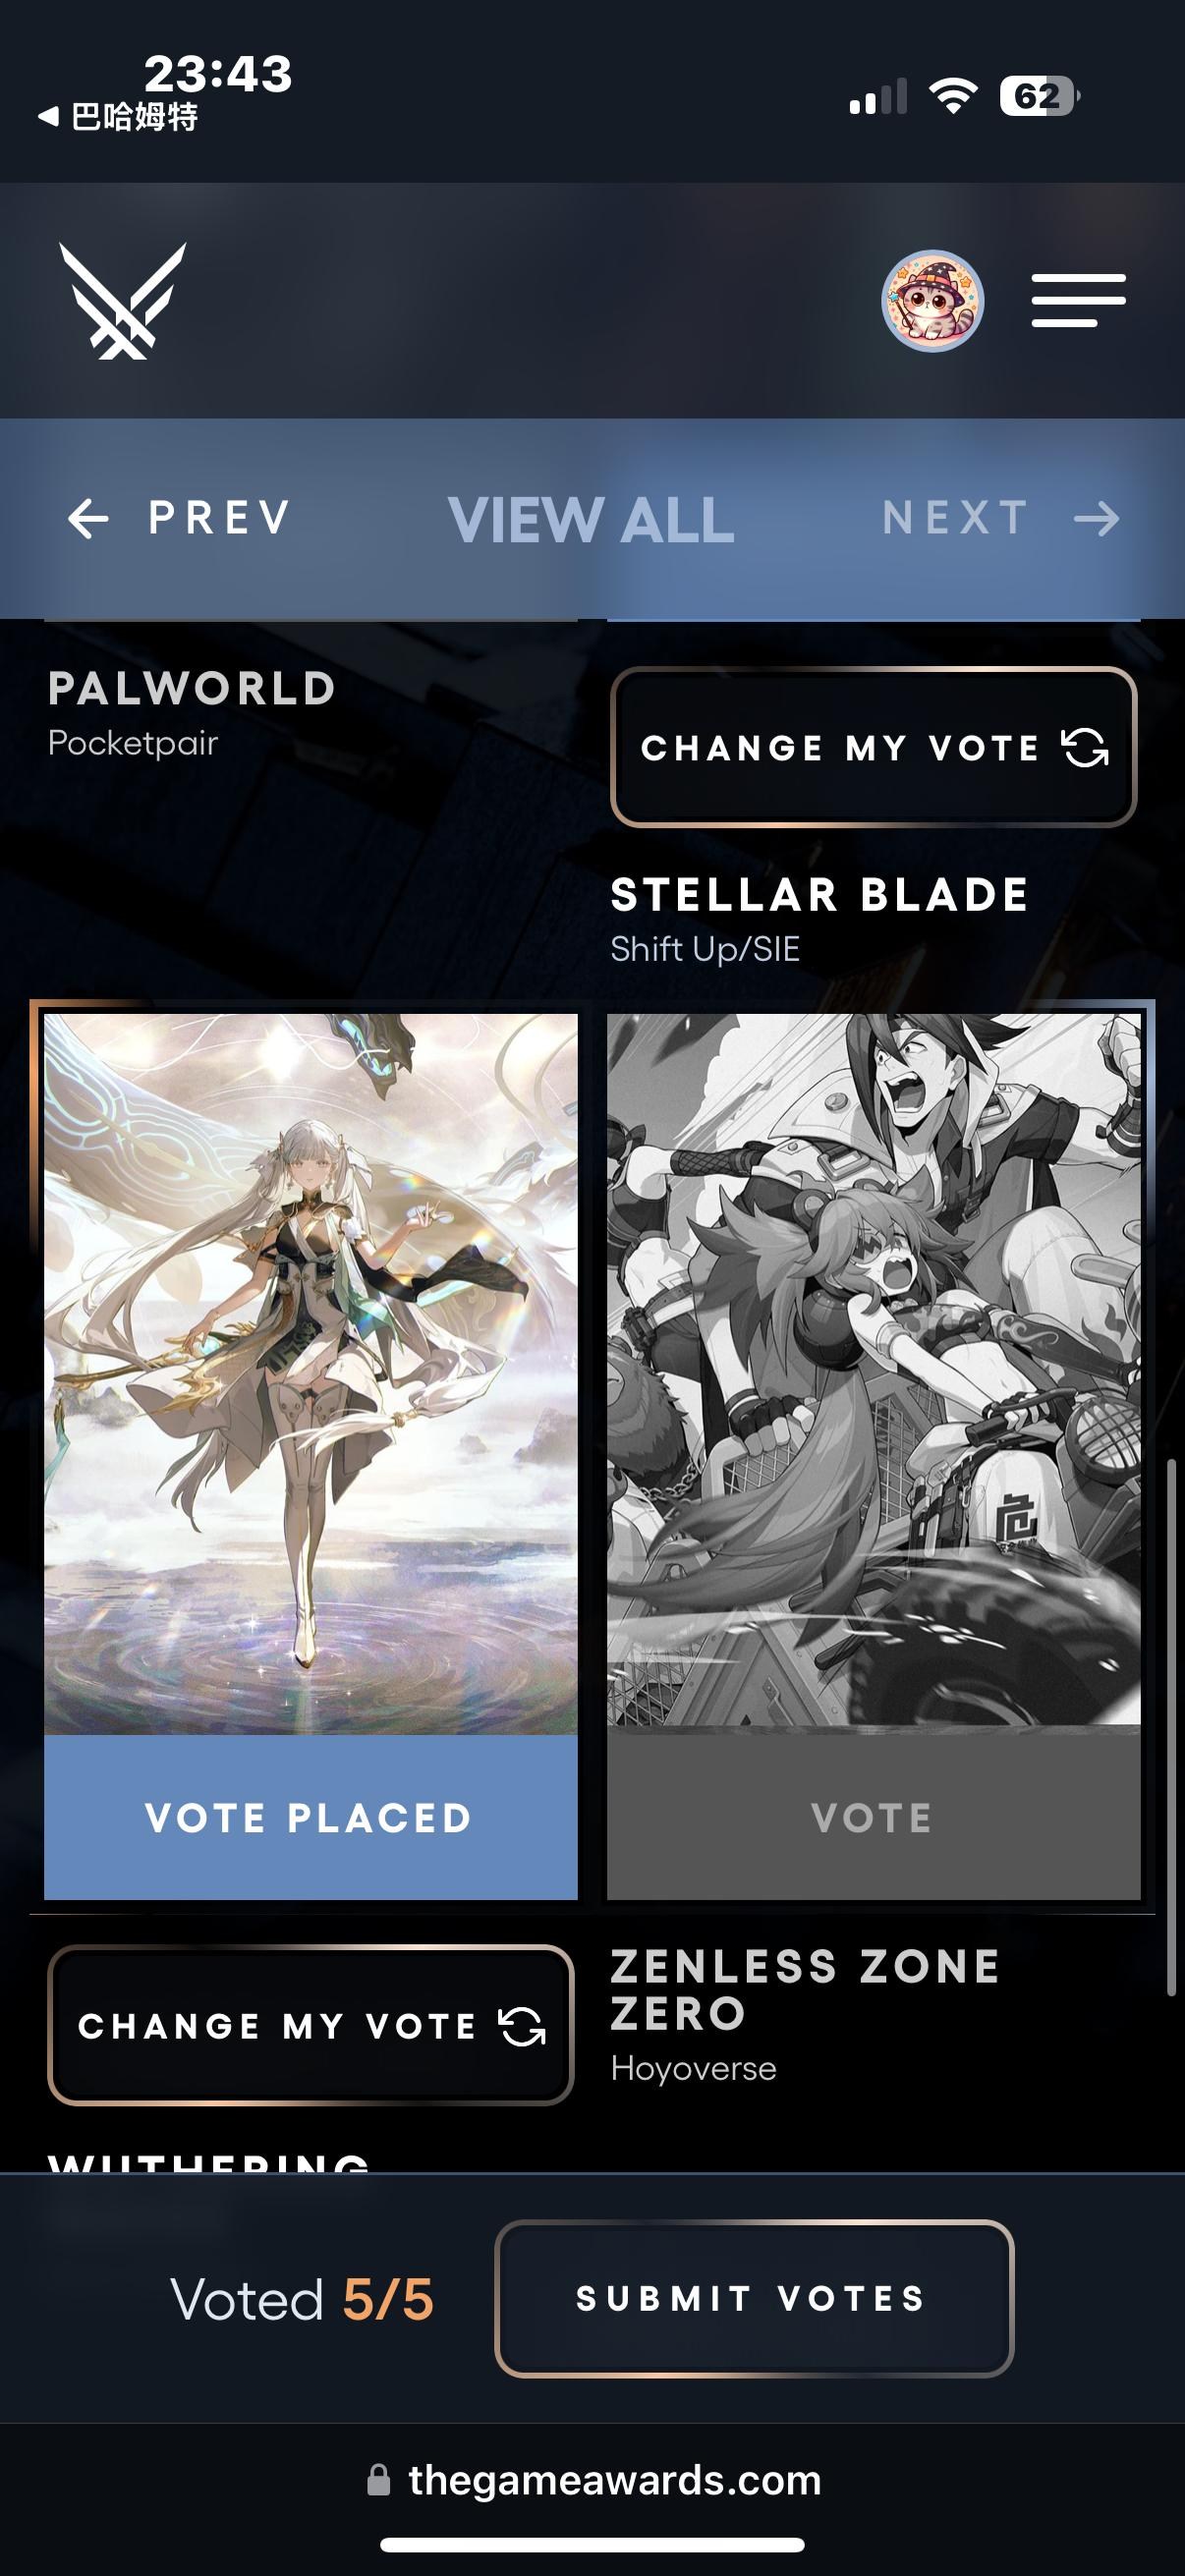Select VIEW ALL categories
The width and height of the screenshot is (1185, 2576).
click(x=591, y=519)
